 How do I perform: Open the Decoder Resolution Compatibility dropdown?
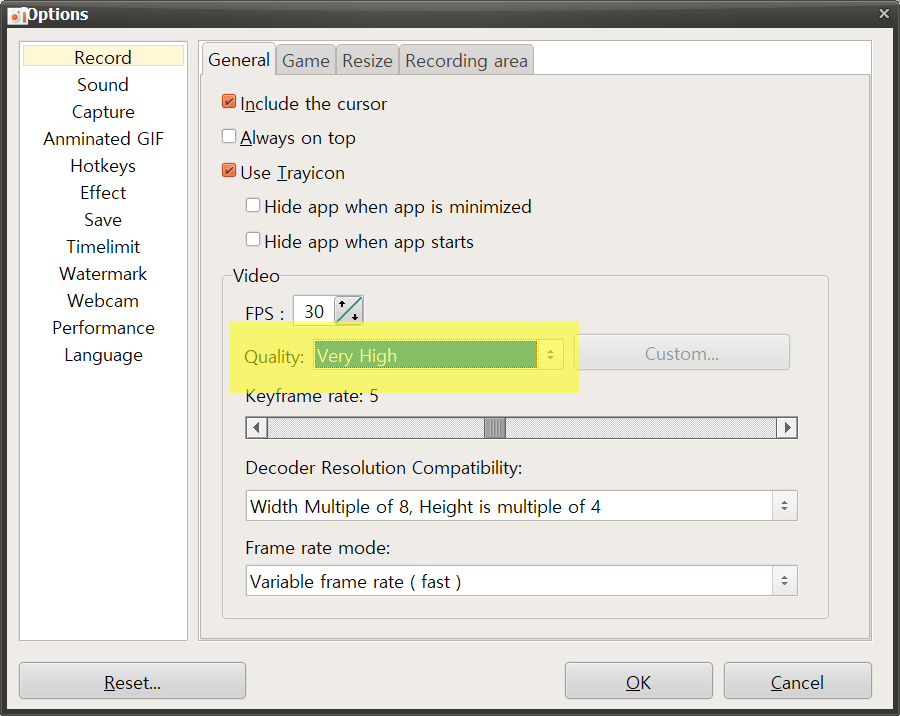(x=521, y=506)
